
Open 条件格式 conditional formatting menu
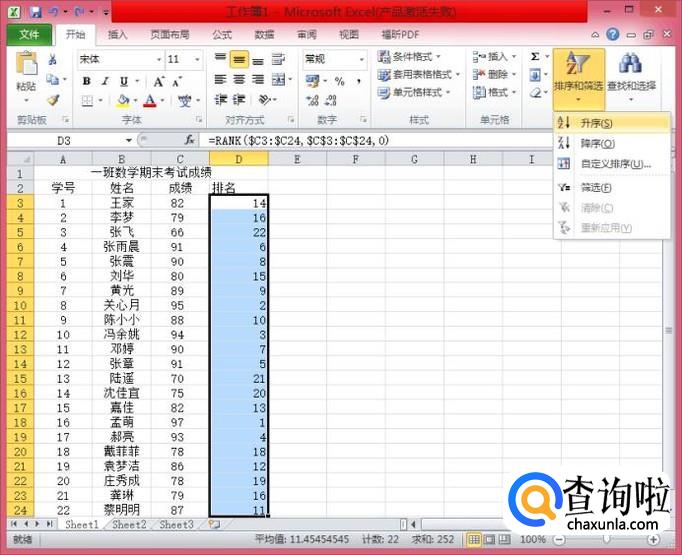pyautogui.click(x=409, y=57)
